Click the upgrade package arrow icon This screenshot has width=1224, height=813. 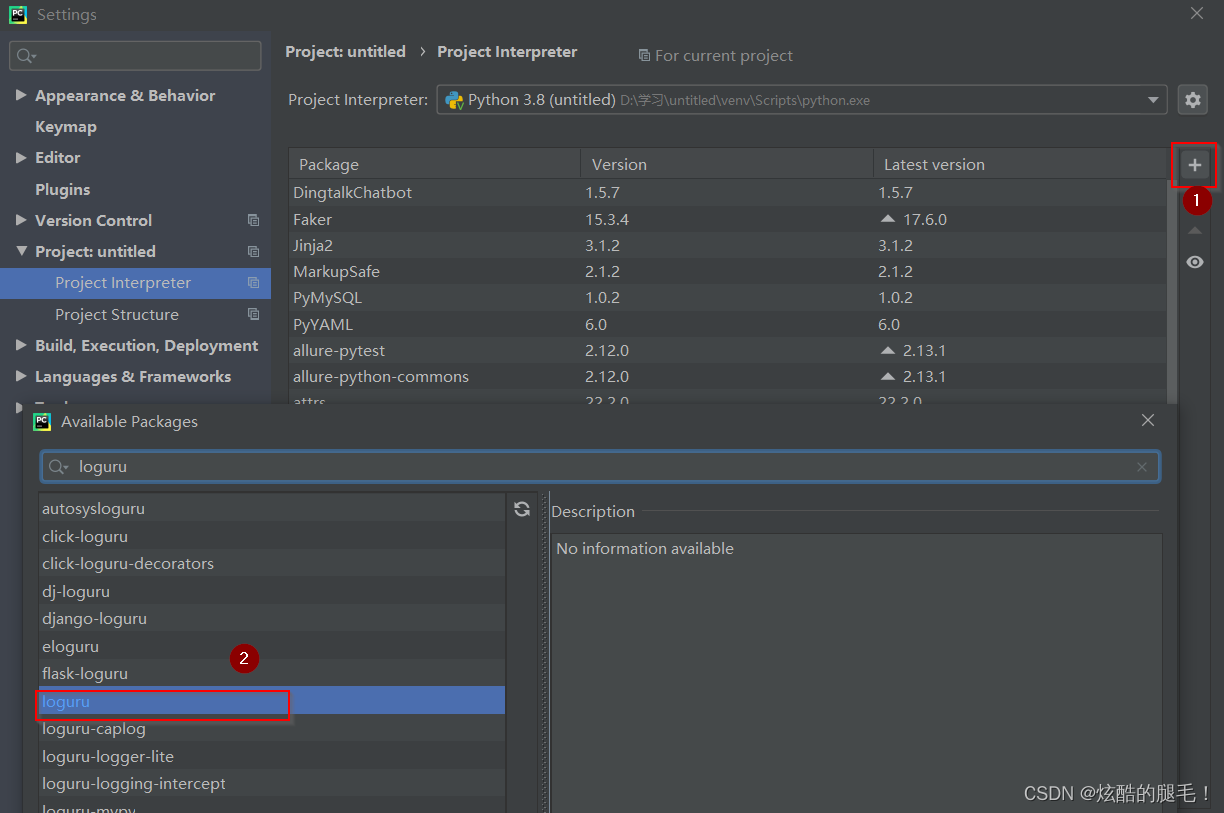pyautogui.click(x=1194, y=230)
